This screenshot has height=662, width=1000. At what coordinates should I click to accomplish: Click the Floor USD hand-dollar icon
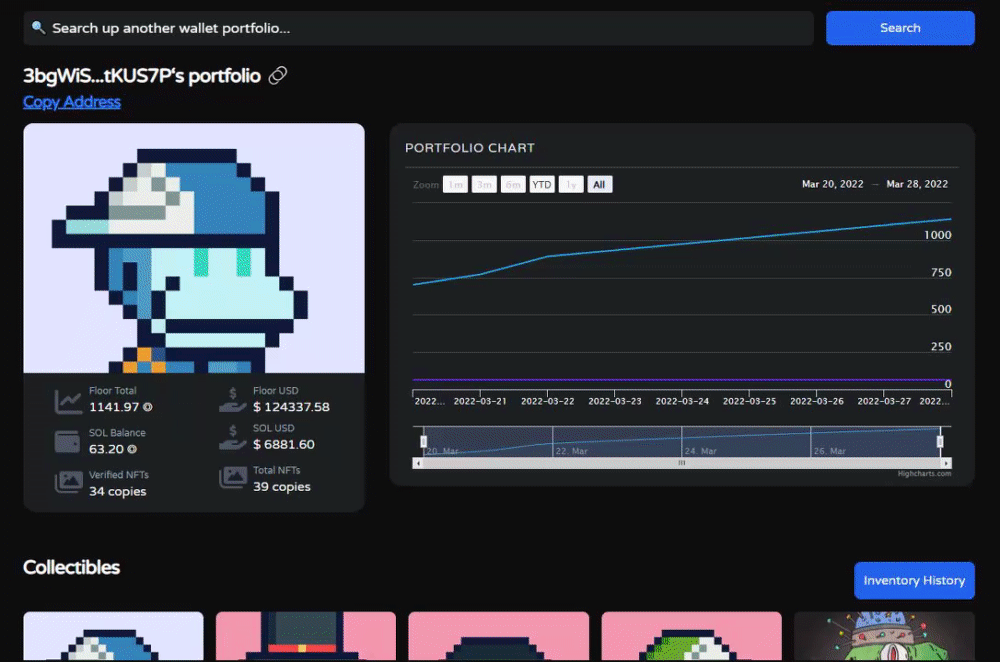[232, 400]
